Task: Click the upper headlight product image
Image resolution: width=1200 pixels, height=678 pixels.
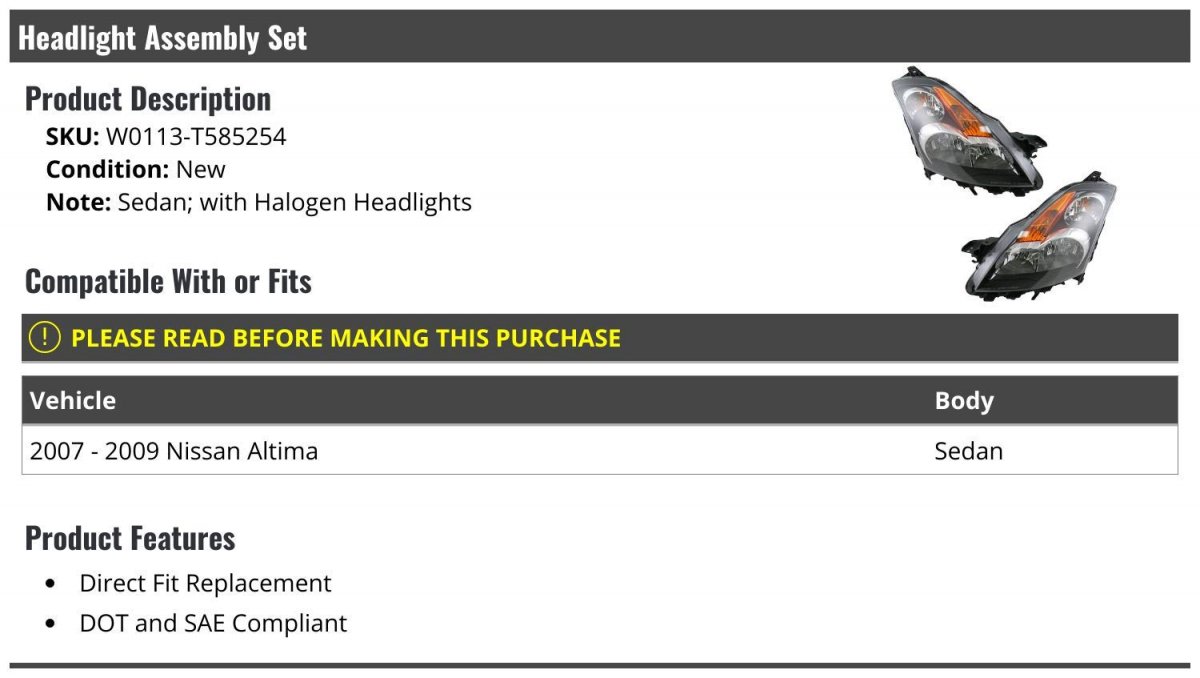Action: point(966,130)
